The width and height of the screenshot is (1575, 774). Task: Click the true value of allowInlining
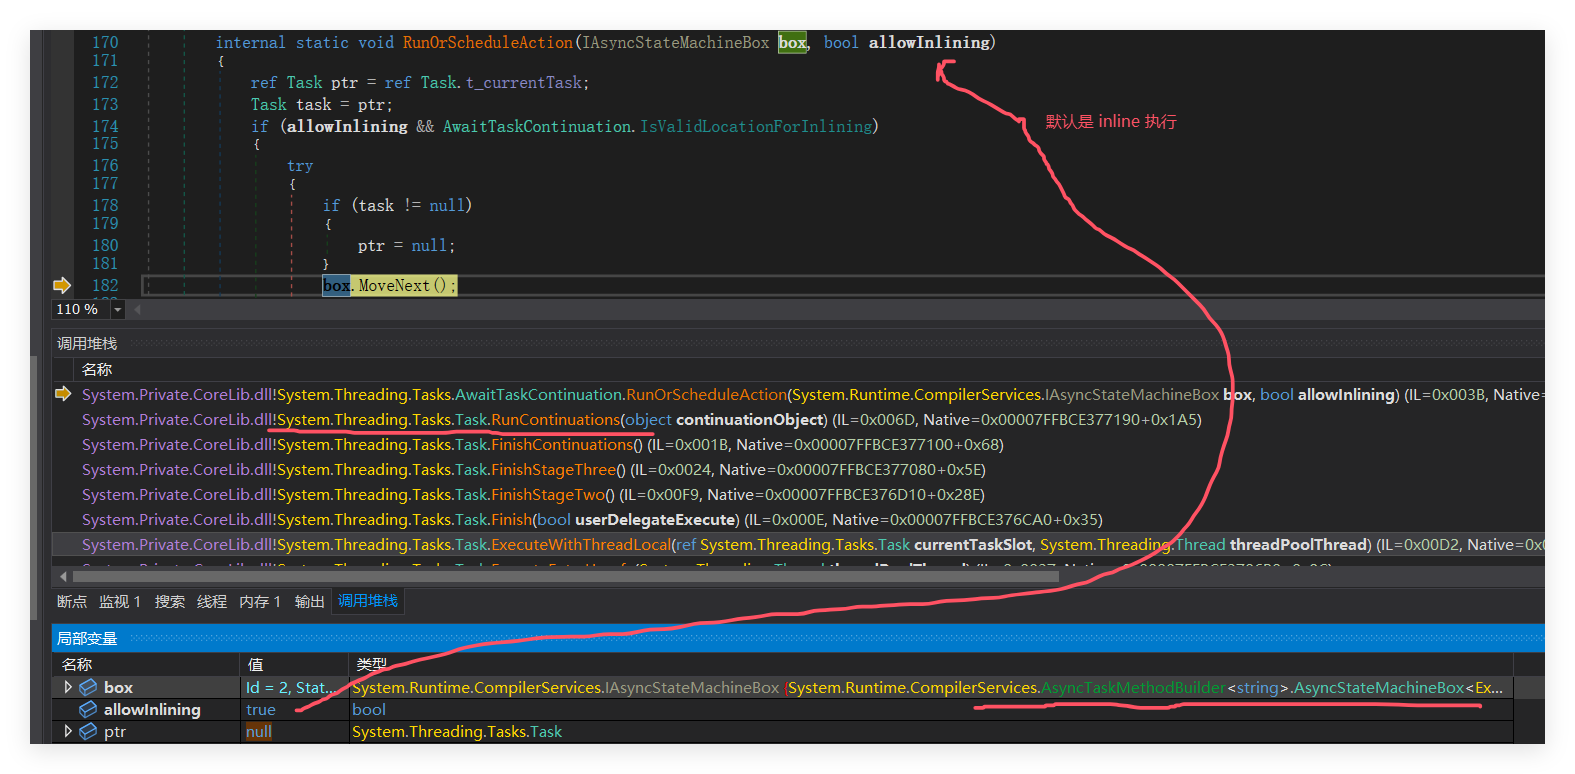pyautogui.click(x=261, y=709)
